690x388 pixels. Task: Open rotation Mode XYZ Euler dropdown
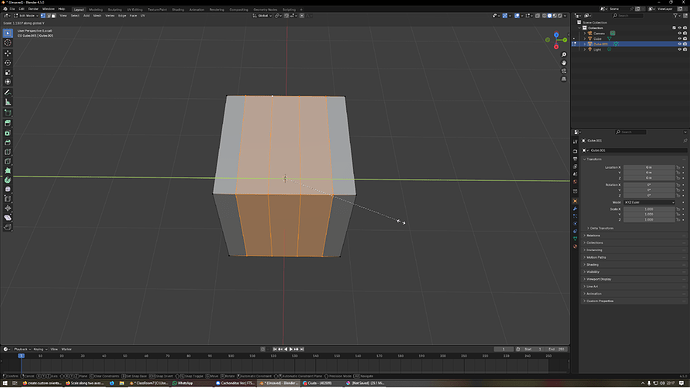tap(649, 202)
